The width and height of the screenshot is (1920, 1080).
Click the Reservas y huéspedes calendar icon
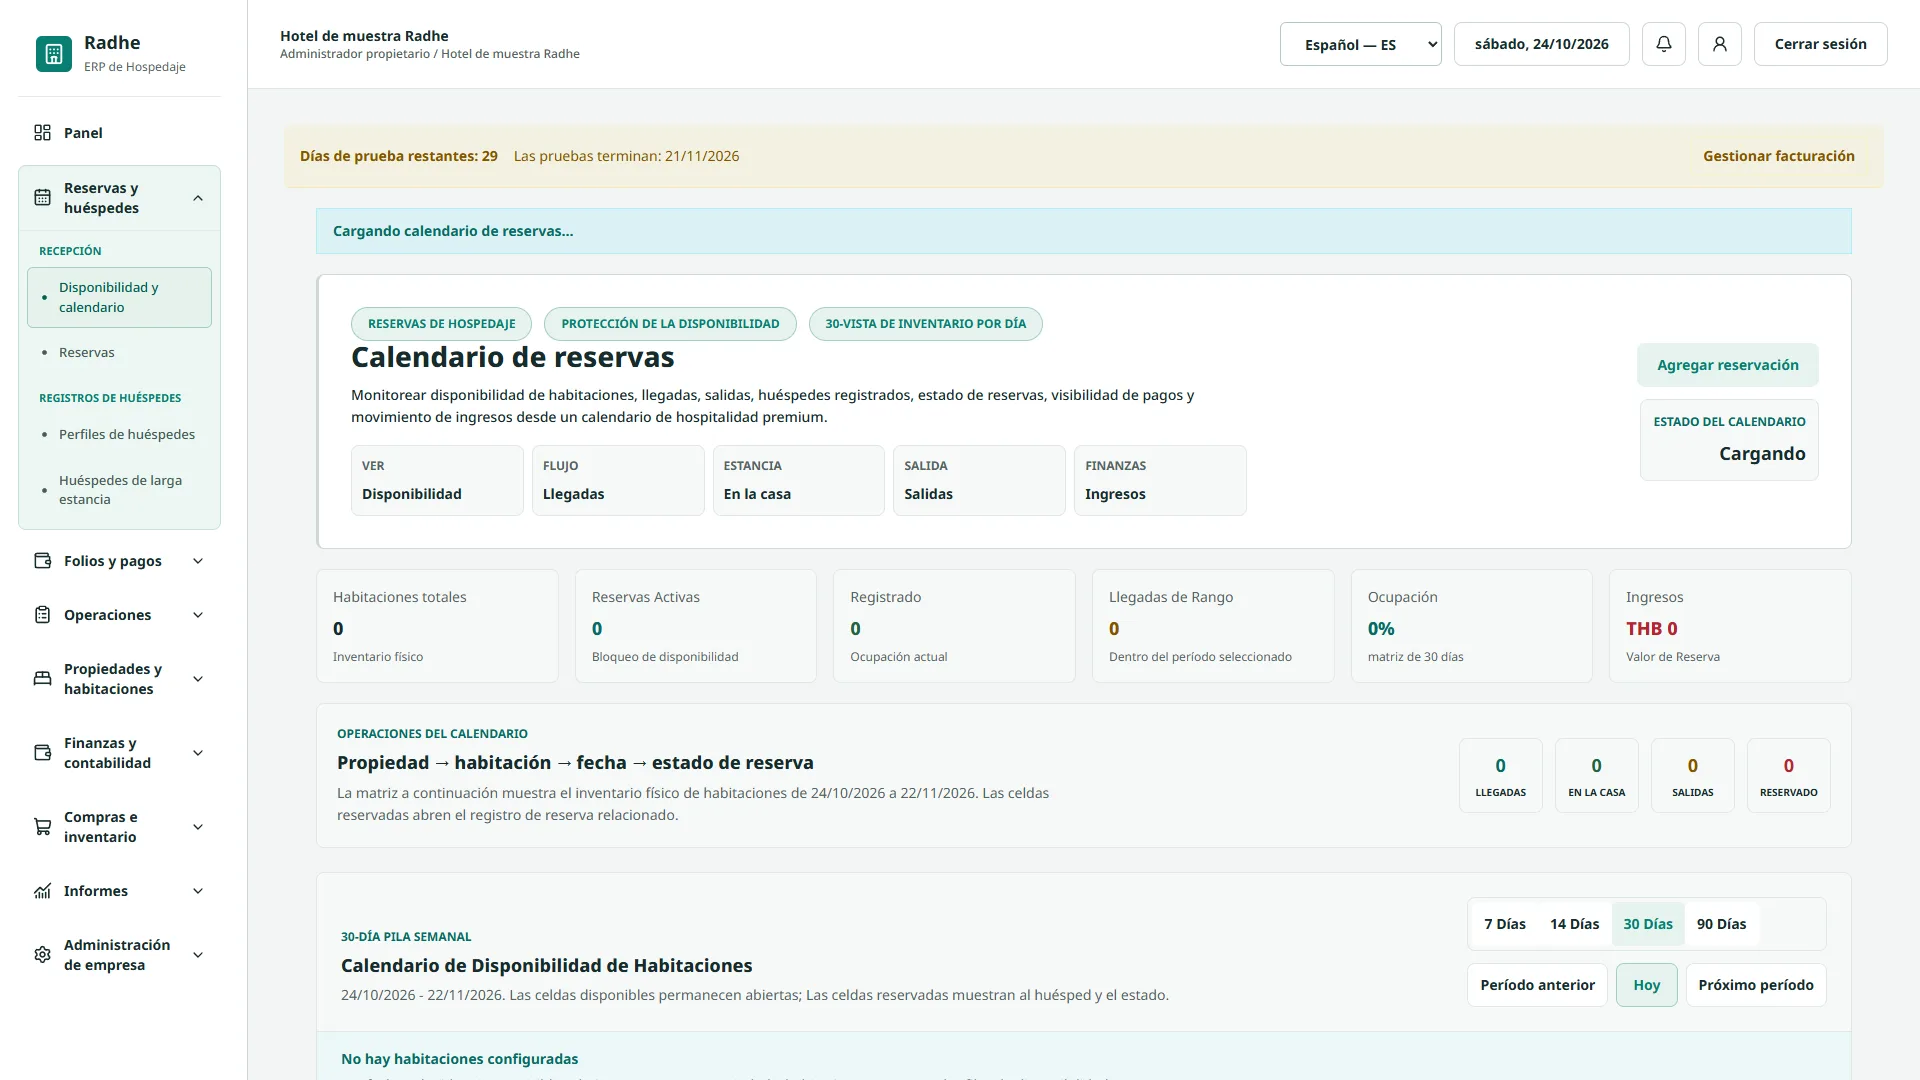point(42,198)
